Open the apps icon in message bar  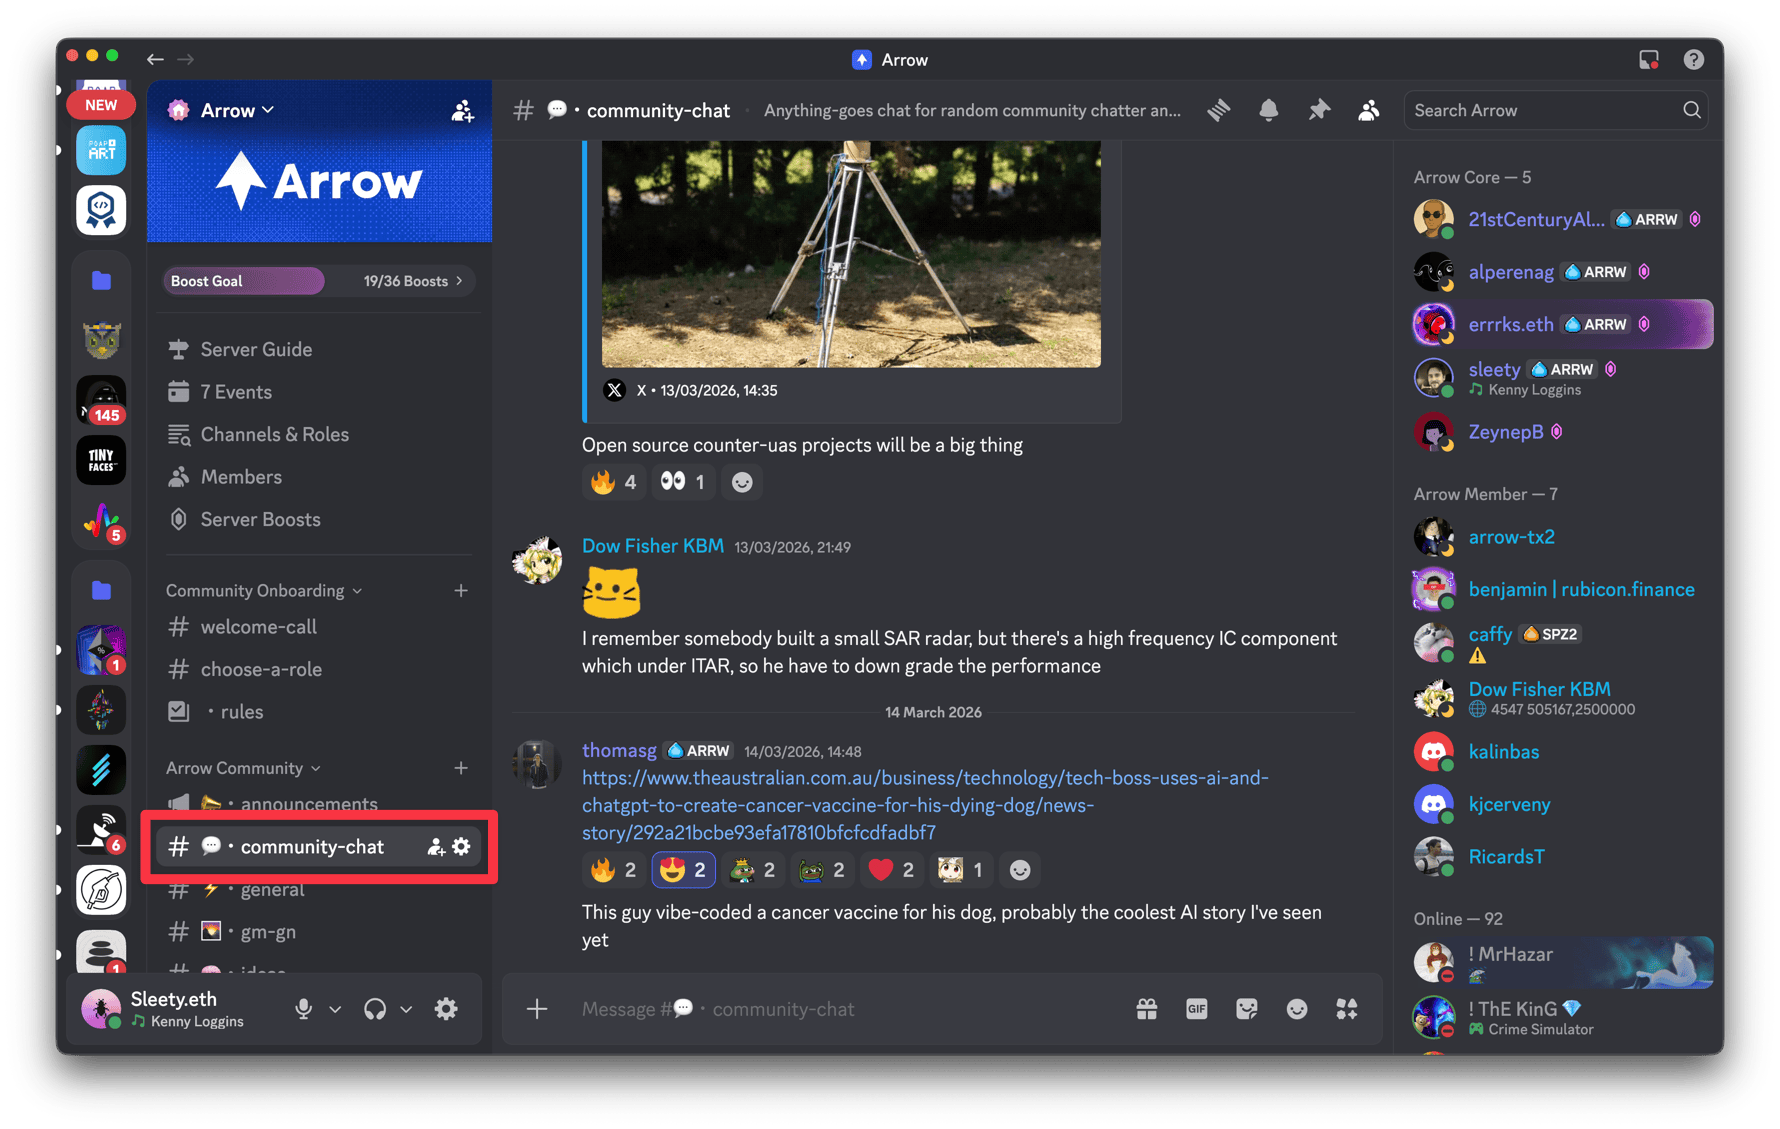click(x=1347, y=1009)
